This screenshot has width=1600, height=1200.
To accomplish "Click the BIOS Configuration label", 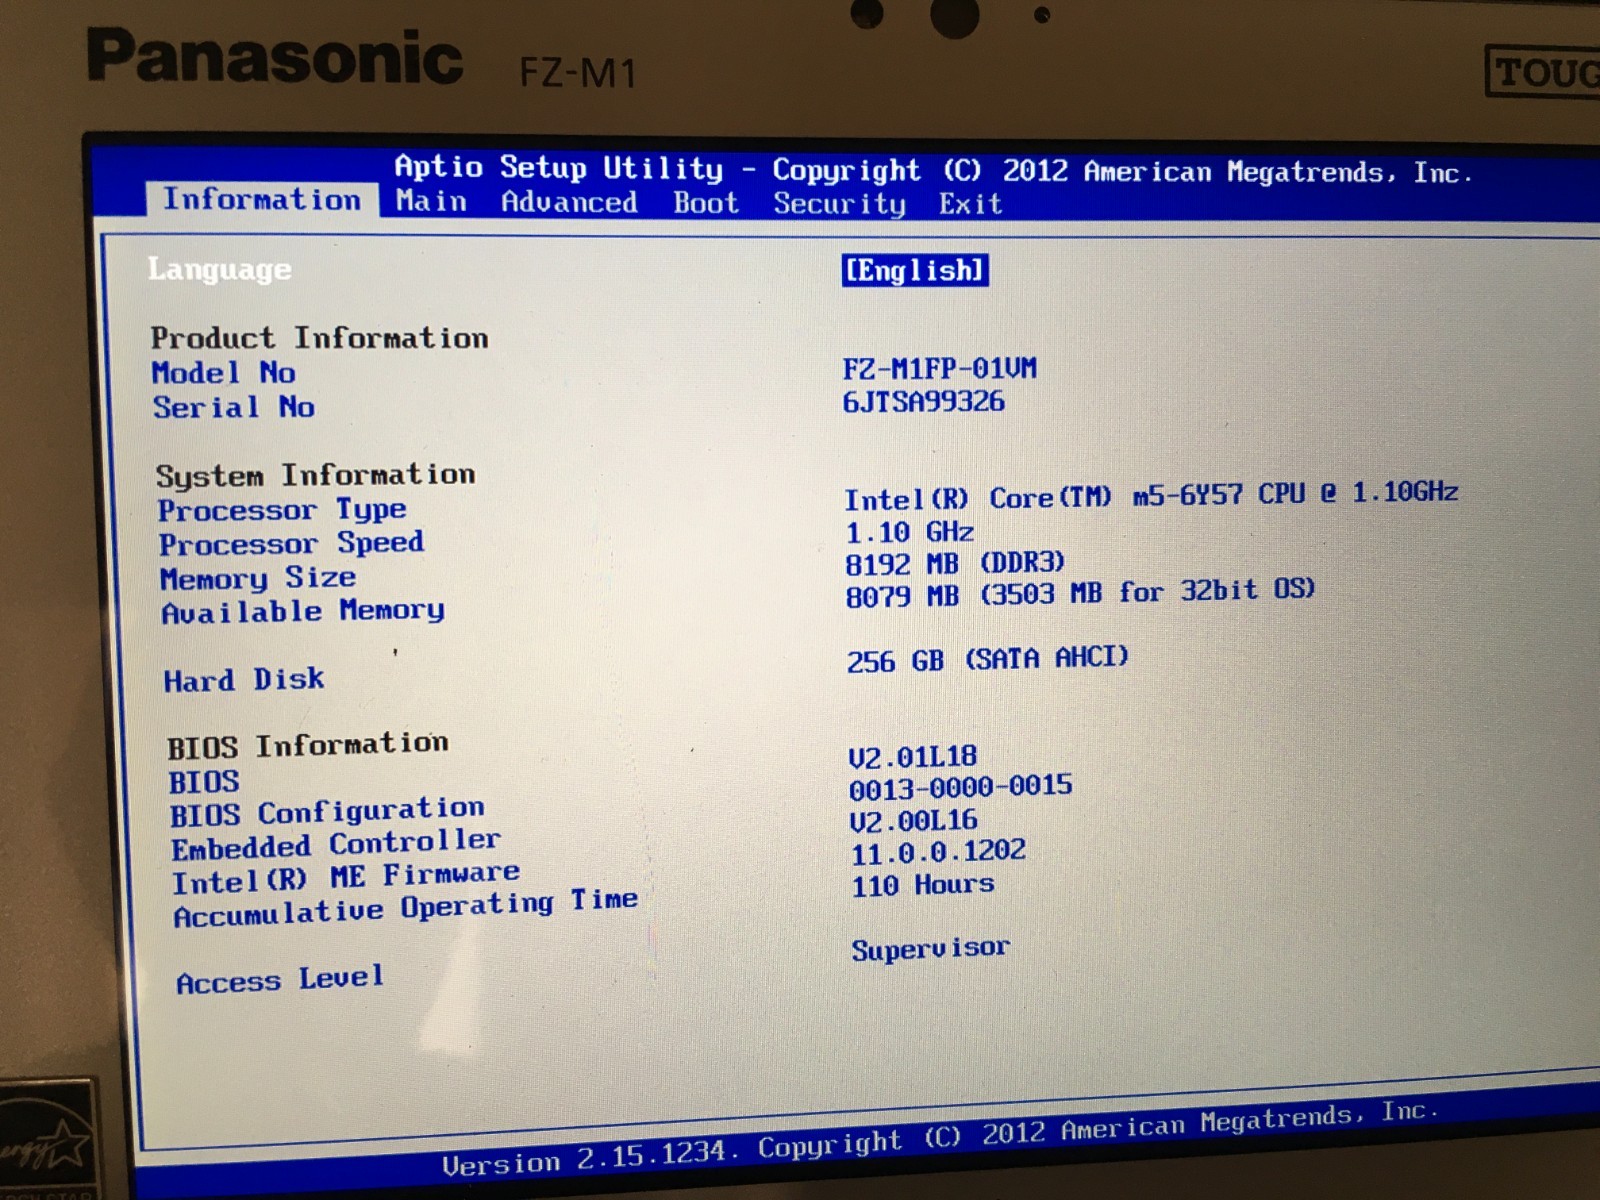I will pos(327,811).
